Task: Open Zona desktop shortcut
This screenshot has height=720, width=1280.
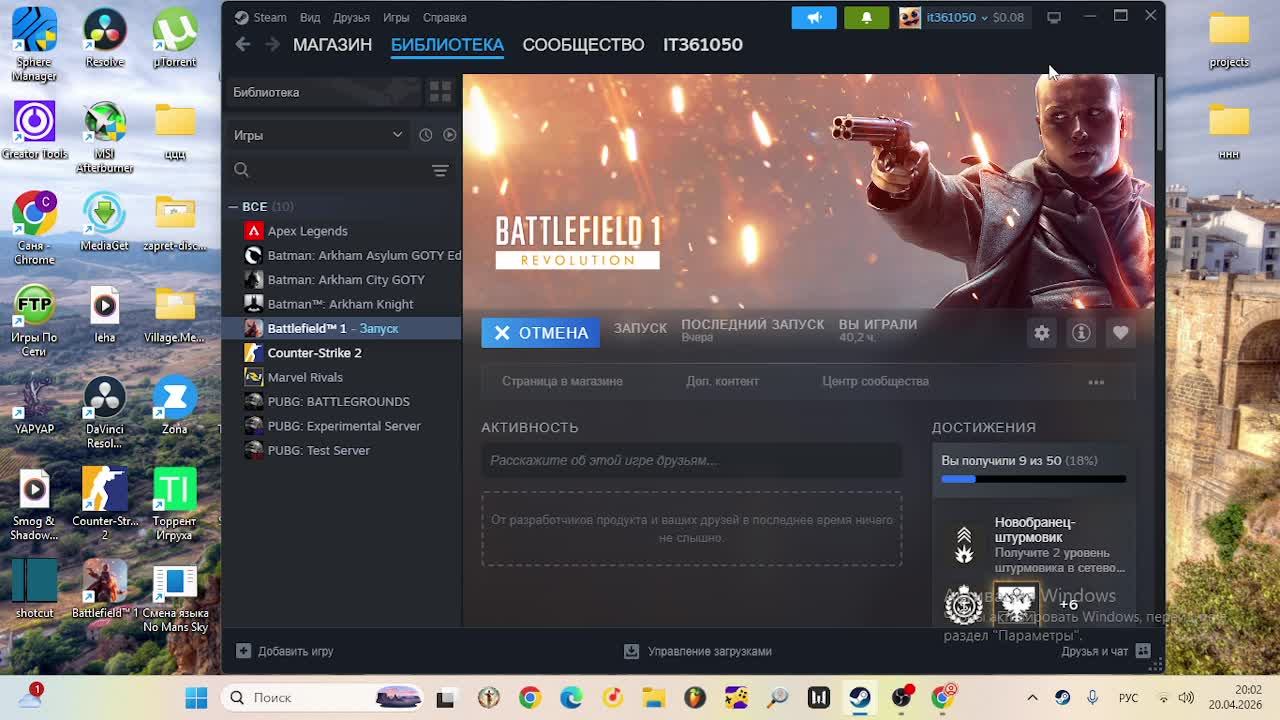Action: pos(175,405)
